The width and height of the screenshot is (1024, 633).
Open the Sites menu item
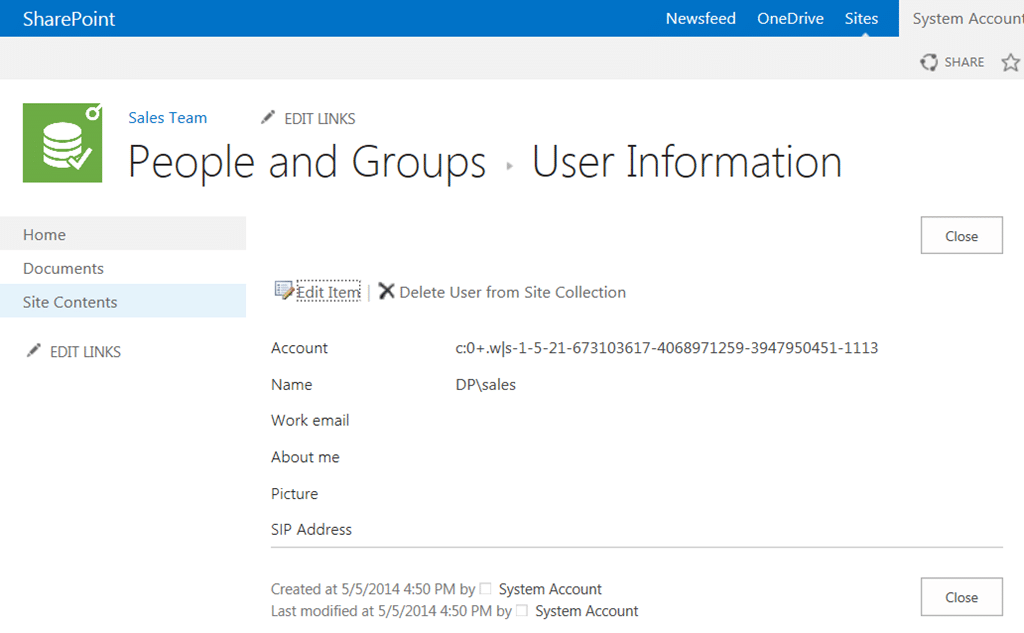pyautogui.click(x=861, y=18)
